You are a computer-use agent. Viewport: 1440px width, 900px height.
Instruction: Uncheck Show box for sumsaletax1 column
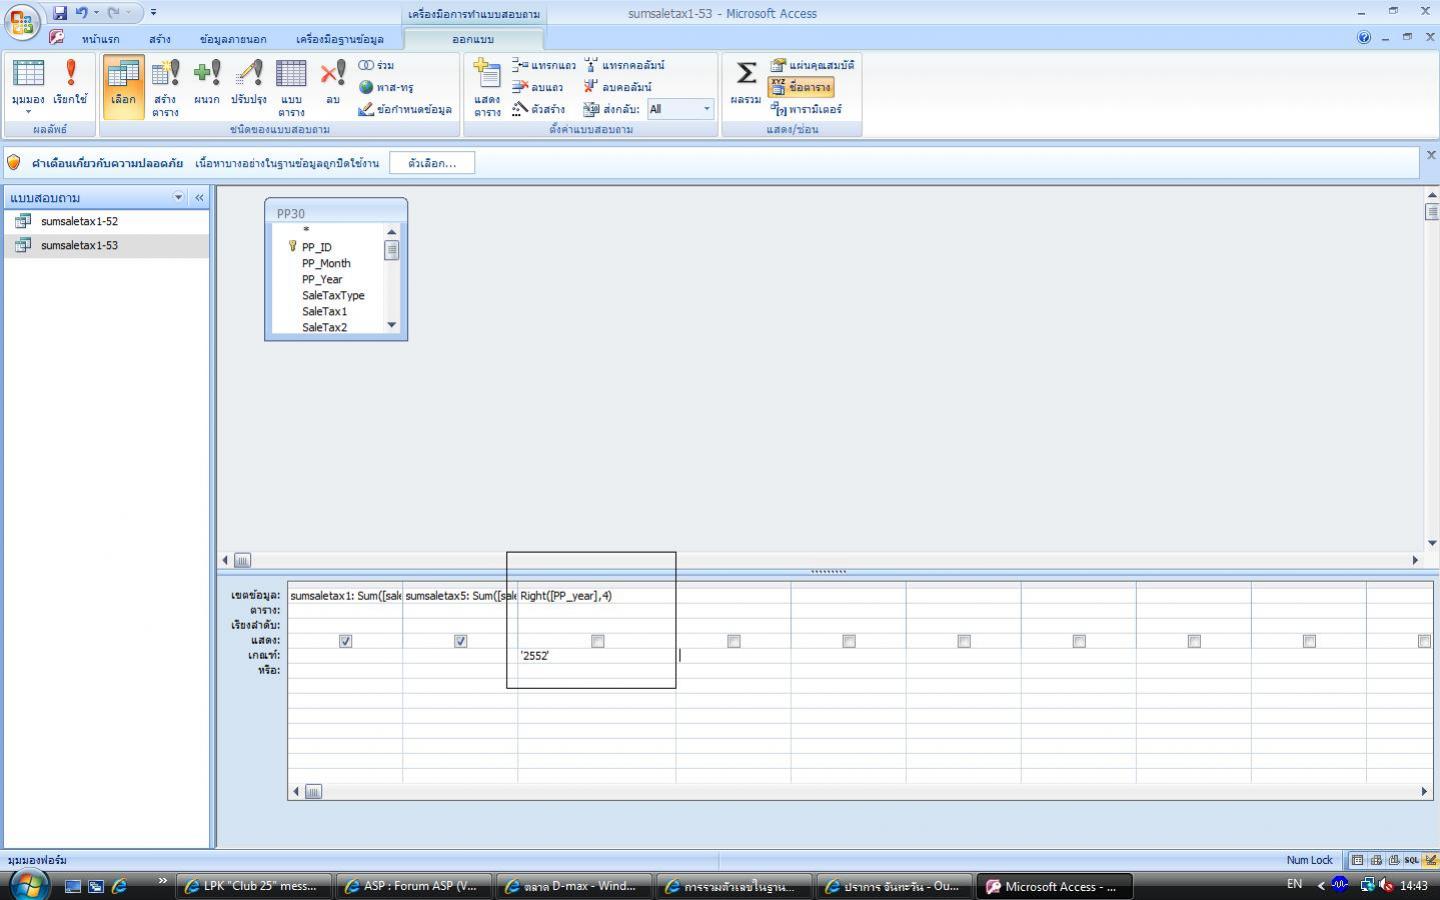pos(345,641)
